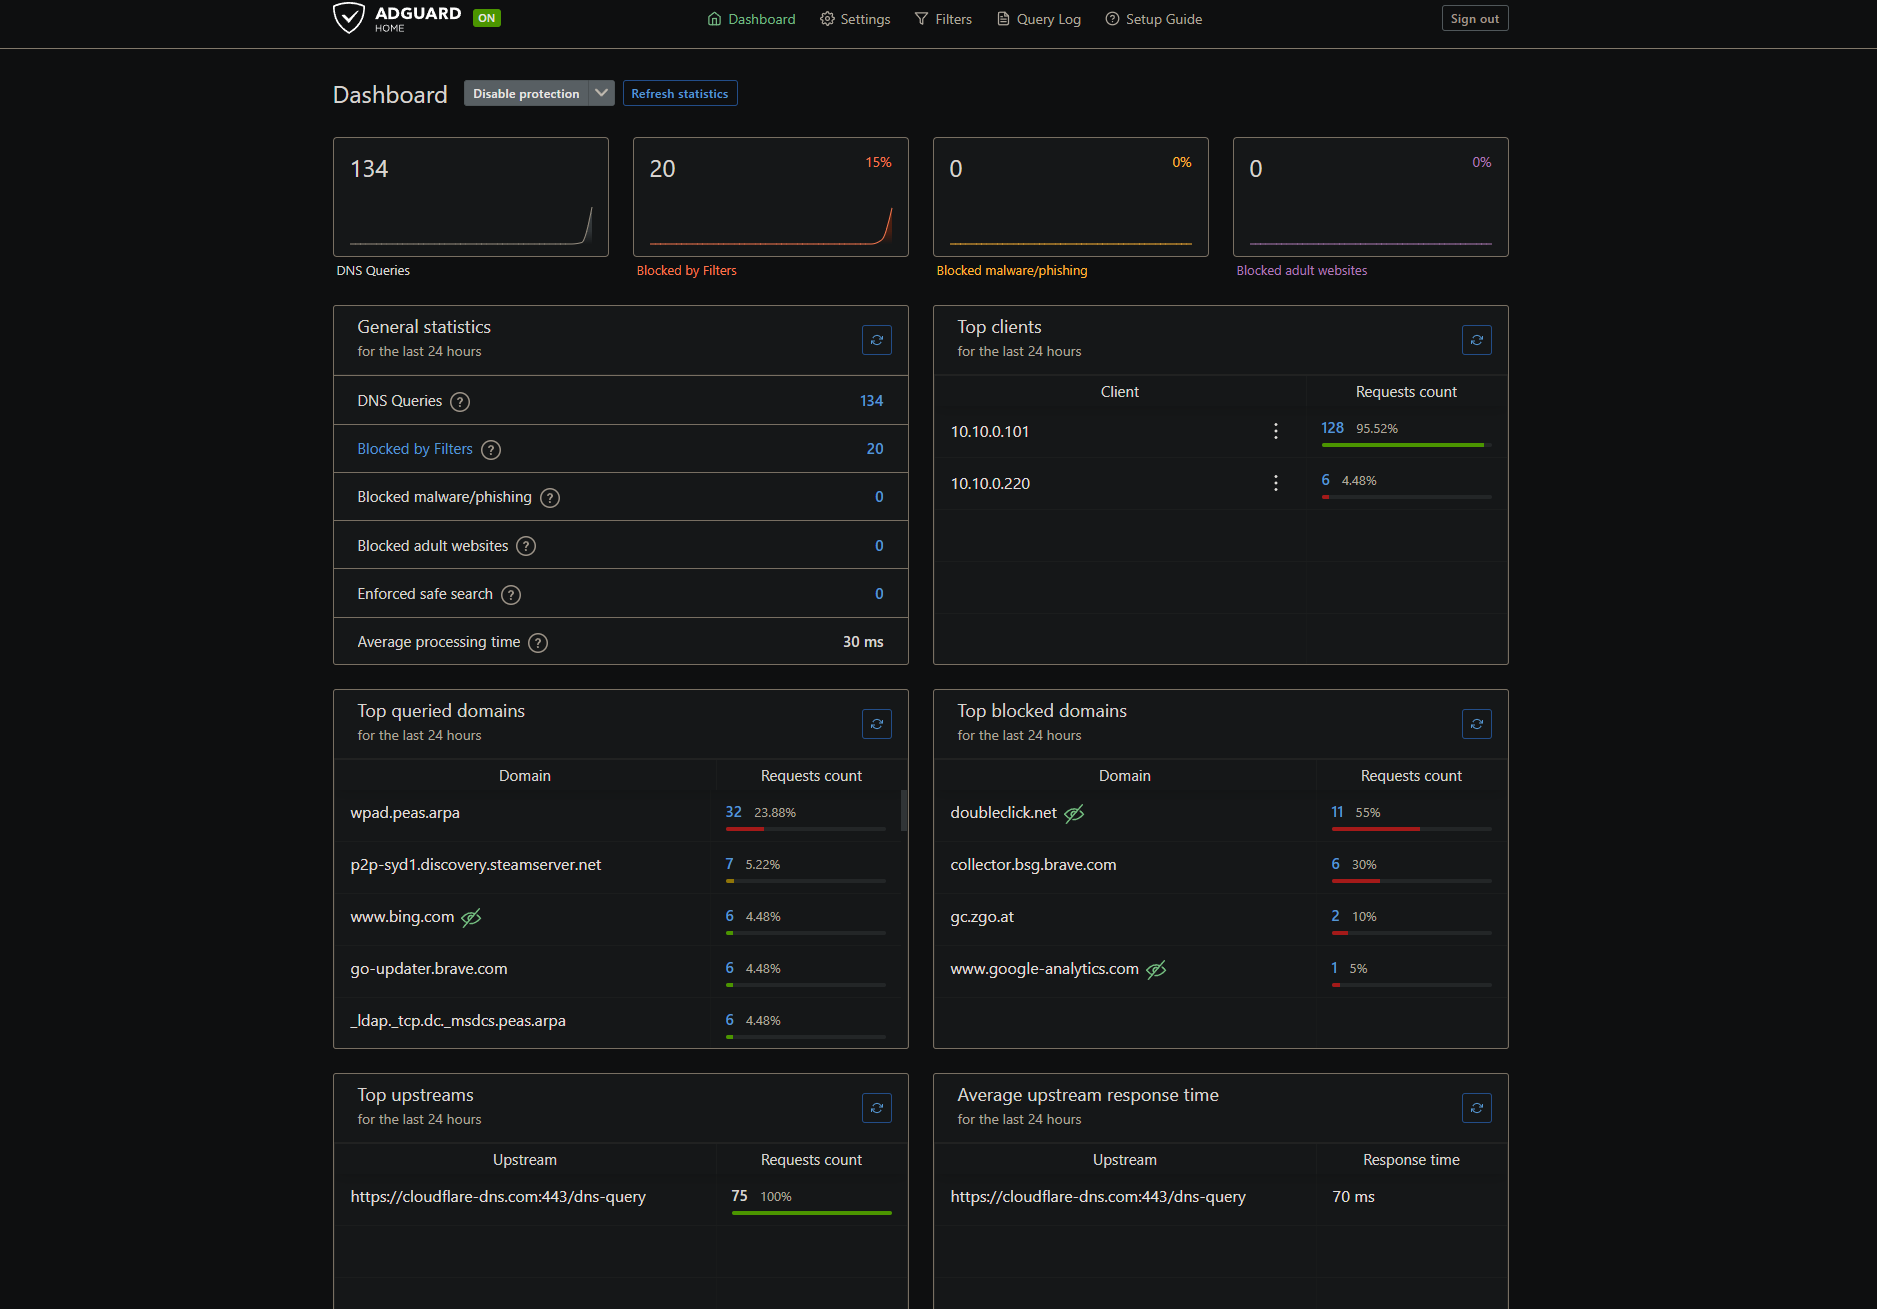1877x1309 pixels.
Task: Click the DNS Queries value 134 link
Action: tap(871, 401)
